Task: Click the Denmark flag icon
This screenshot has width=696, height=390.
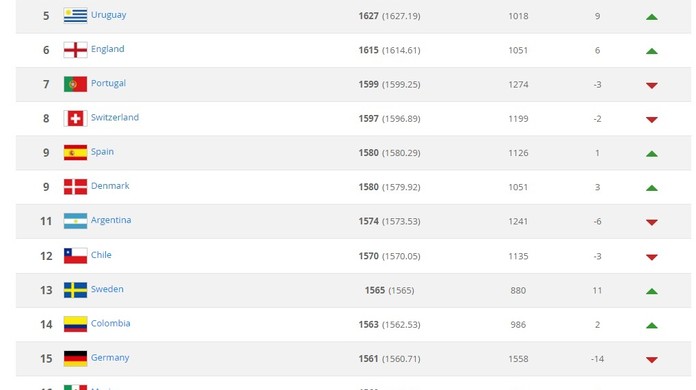Action: coord(75,187)
